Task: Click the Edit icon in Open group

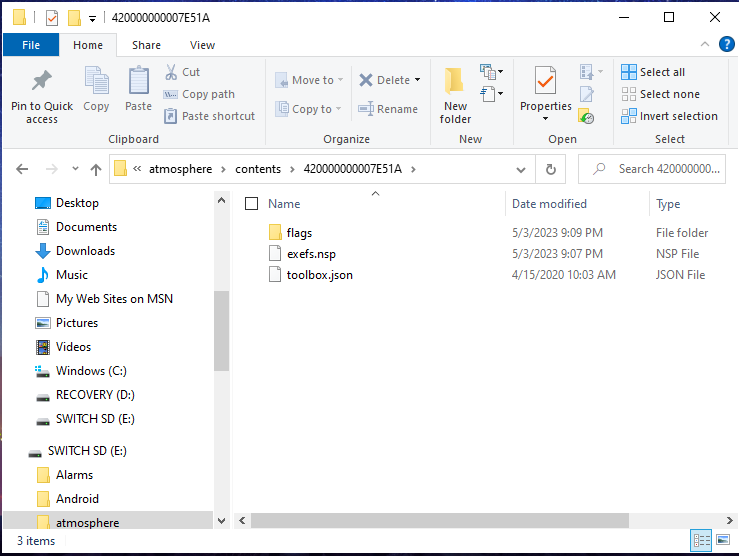Action: (586, 94)
